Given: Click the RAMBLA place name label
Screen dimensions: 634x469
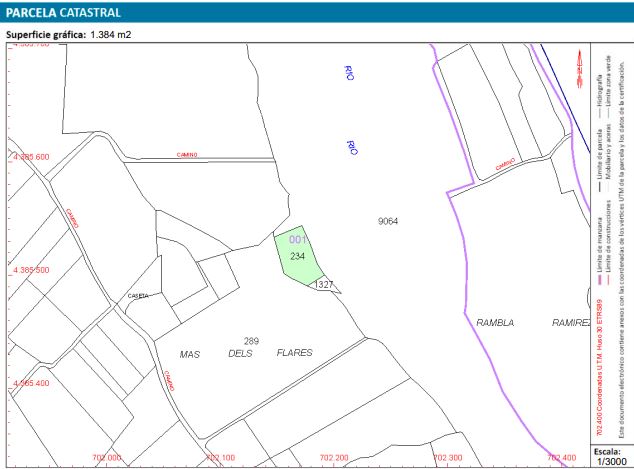Looking at the screenshot, I should (x=495, y=323).
